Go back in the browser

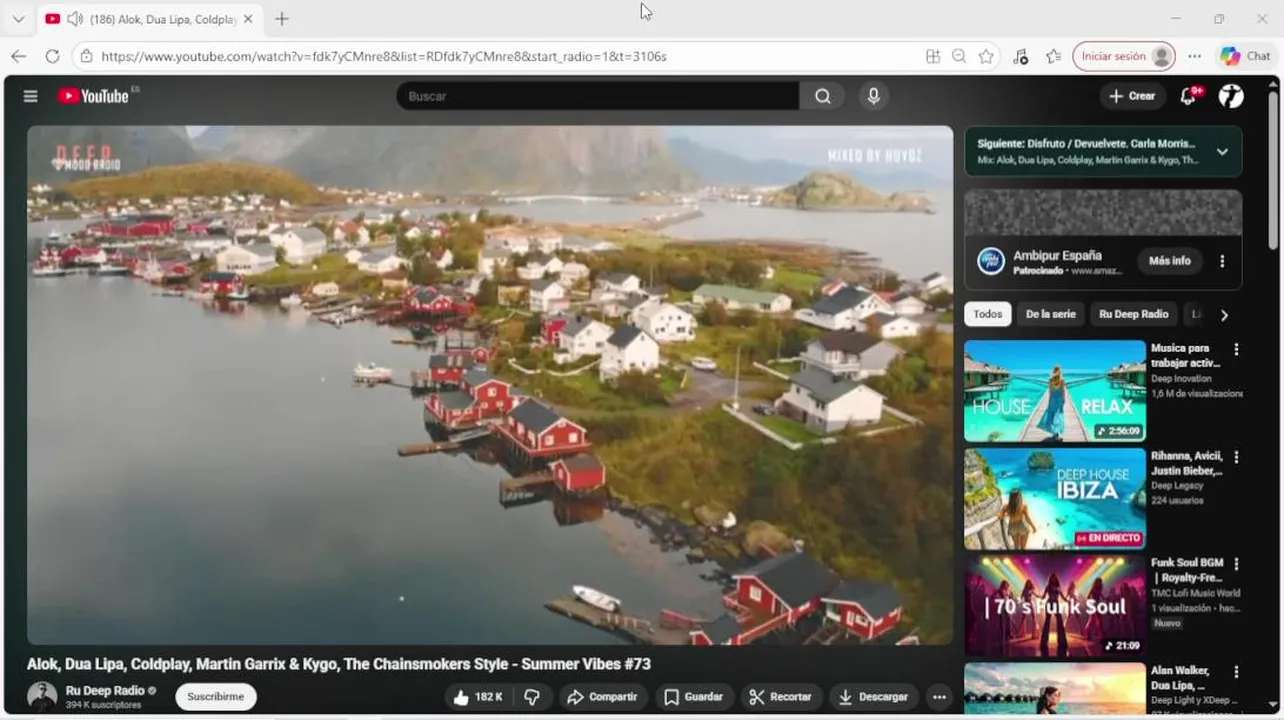coord(18,56)
